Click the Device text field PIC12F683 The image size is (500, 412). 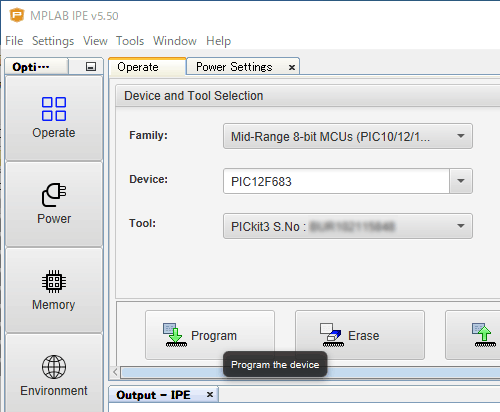coord(336,181)
